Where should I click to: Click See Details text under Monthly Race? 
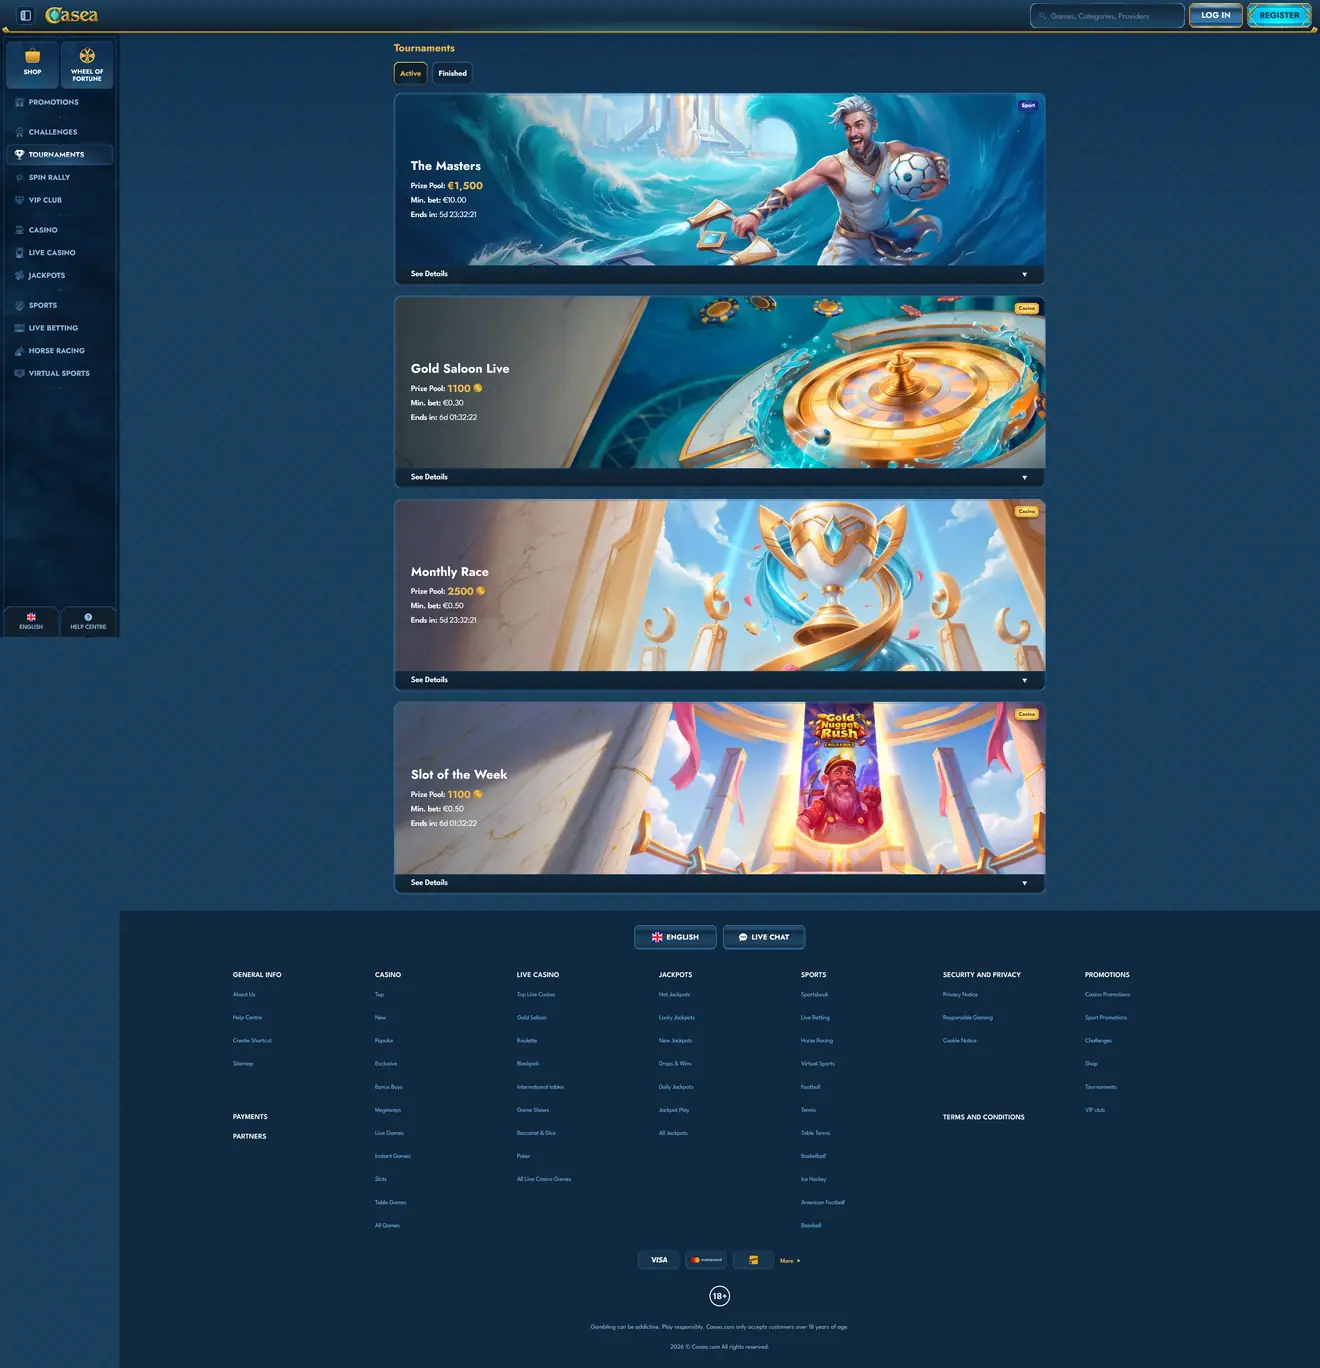429,680
